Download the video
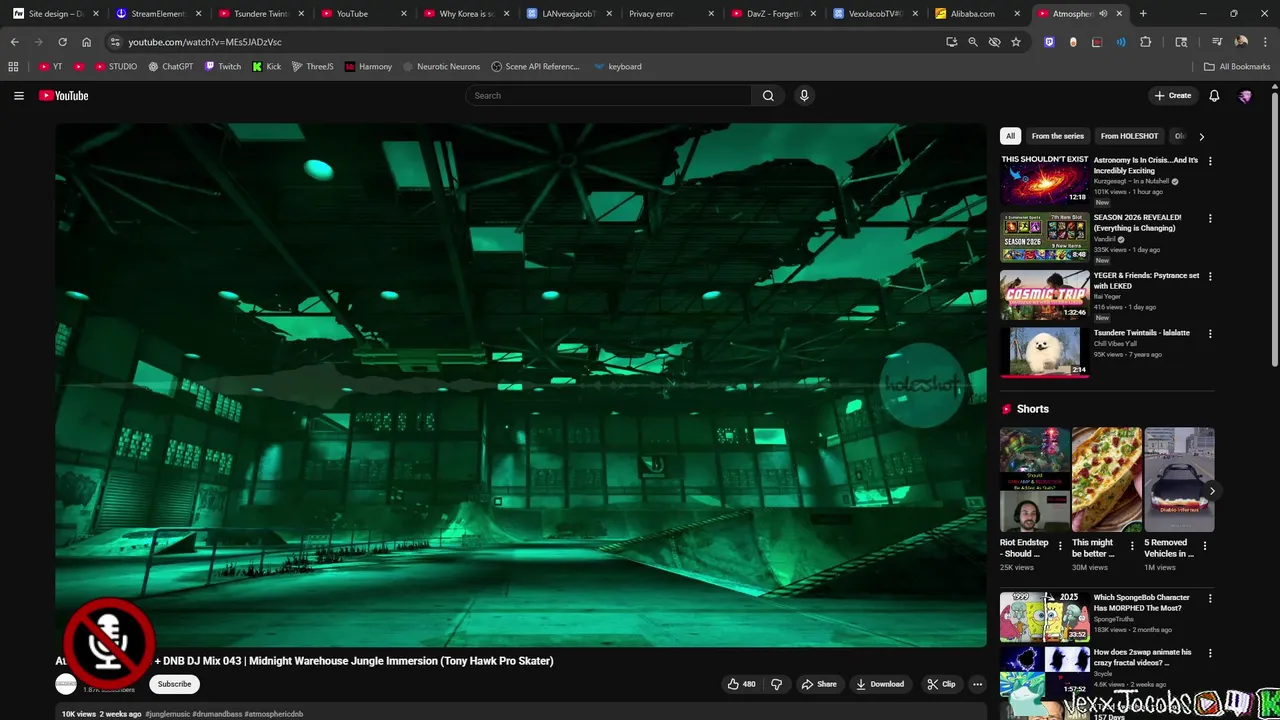Image resolution: width=1280 pixels, height=720 pixels. click(x=880, y=684)
